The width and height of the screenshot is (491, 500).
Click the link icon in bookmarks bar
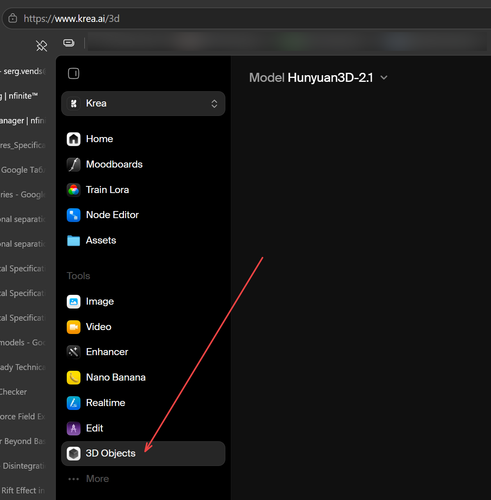tap(69, 43)
